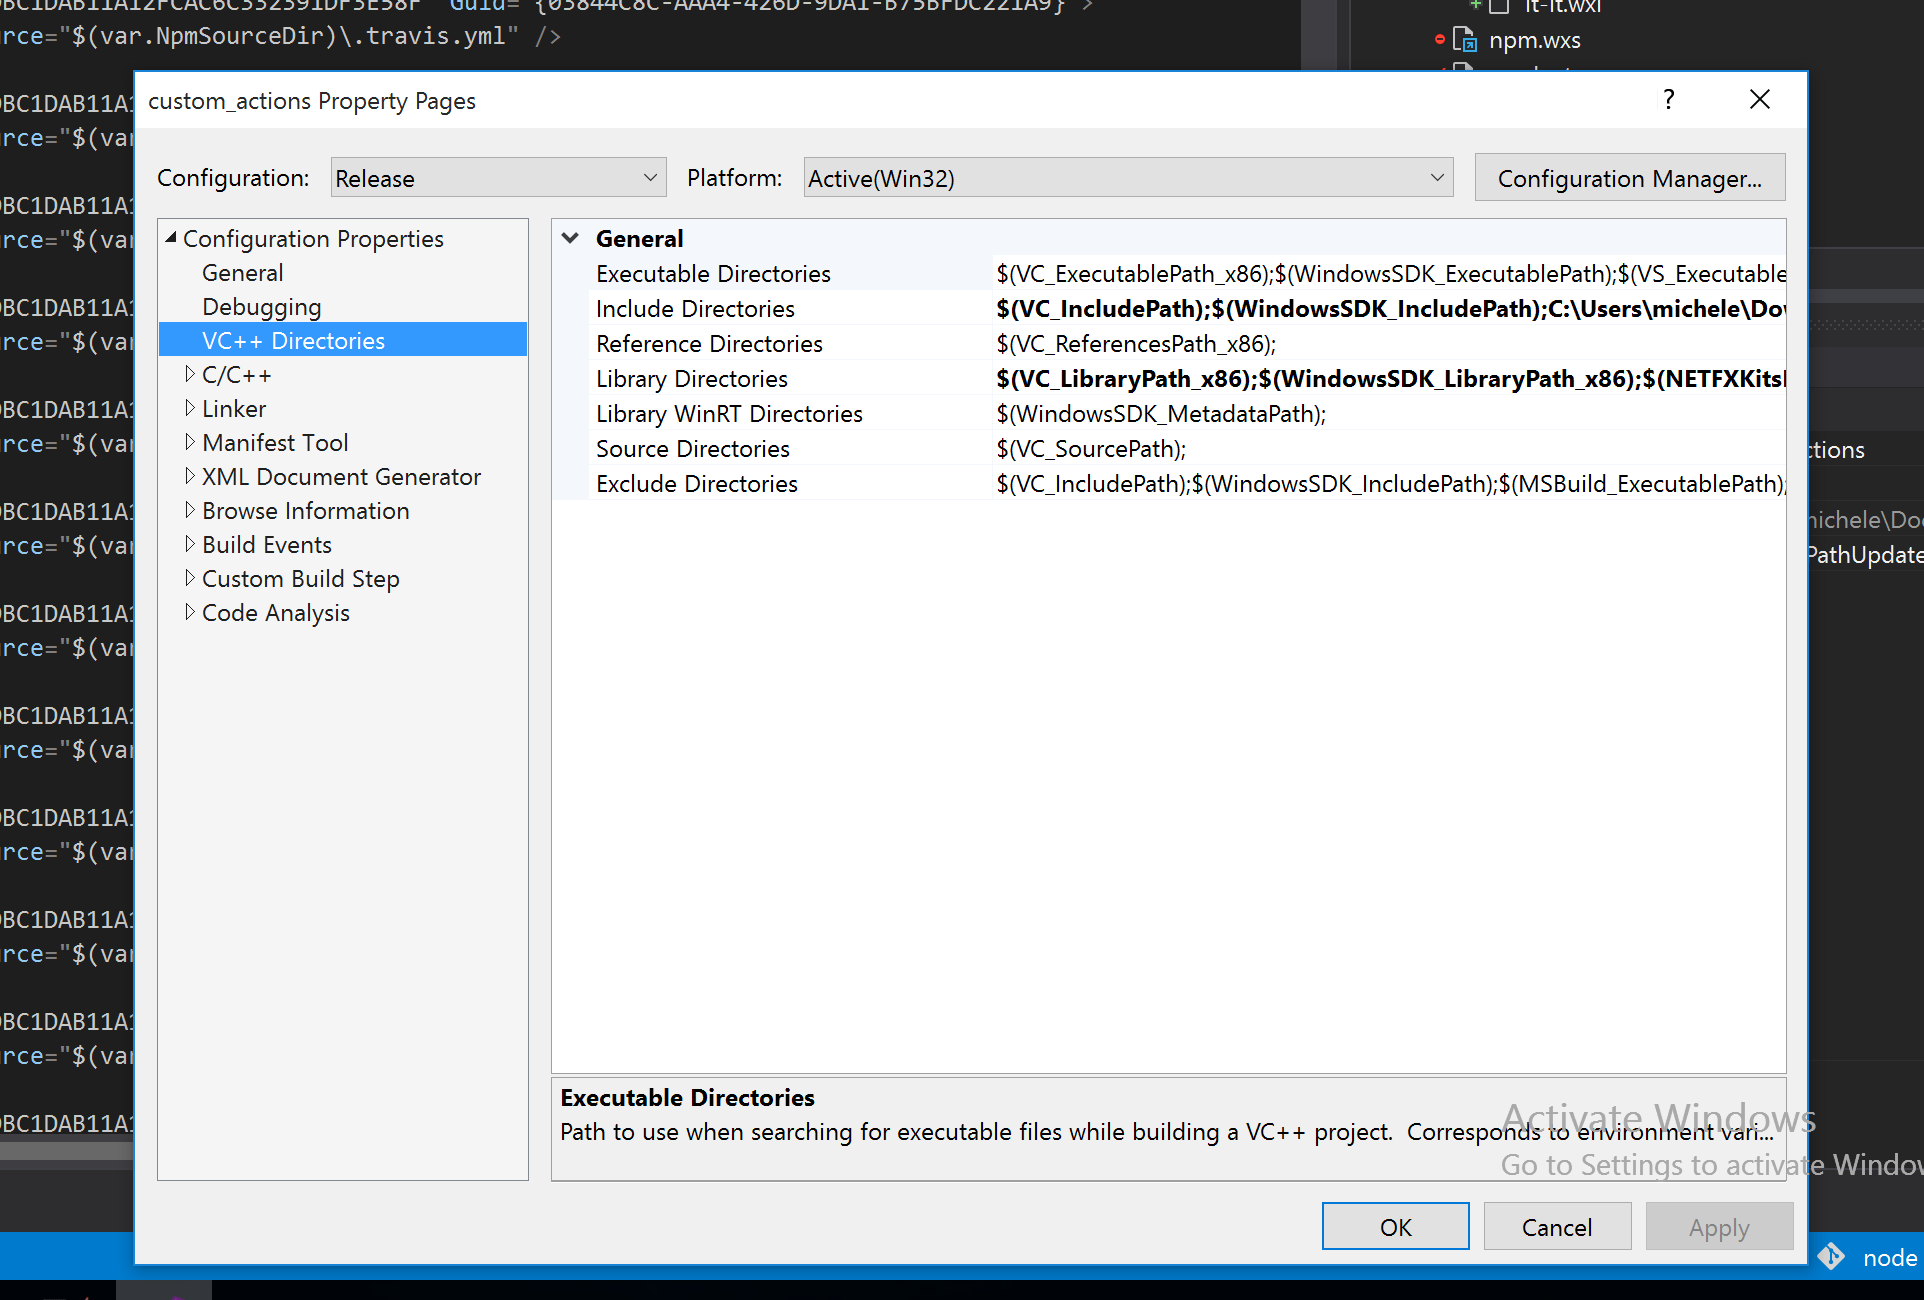1924x1300 pixels.
Task: Click the Cancel button
Action: (1557, 1227)
